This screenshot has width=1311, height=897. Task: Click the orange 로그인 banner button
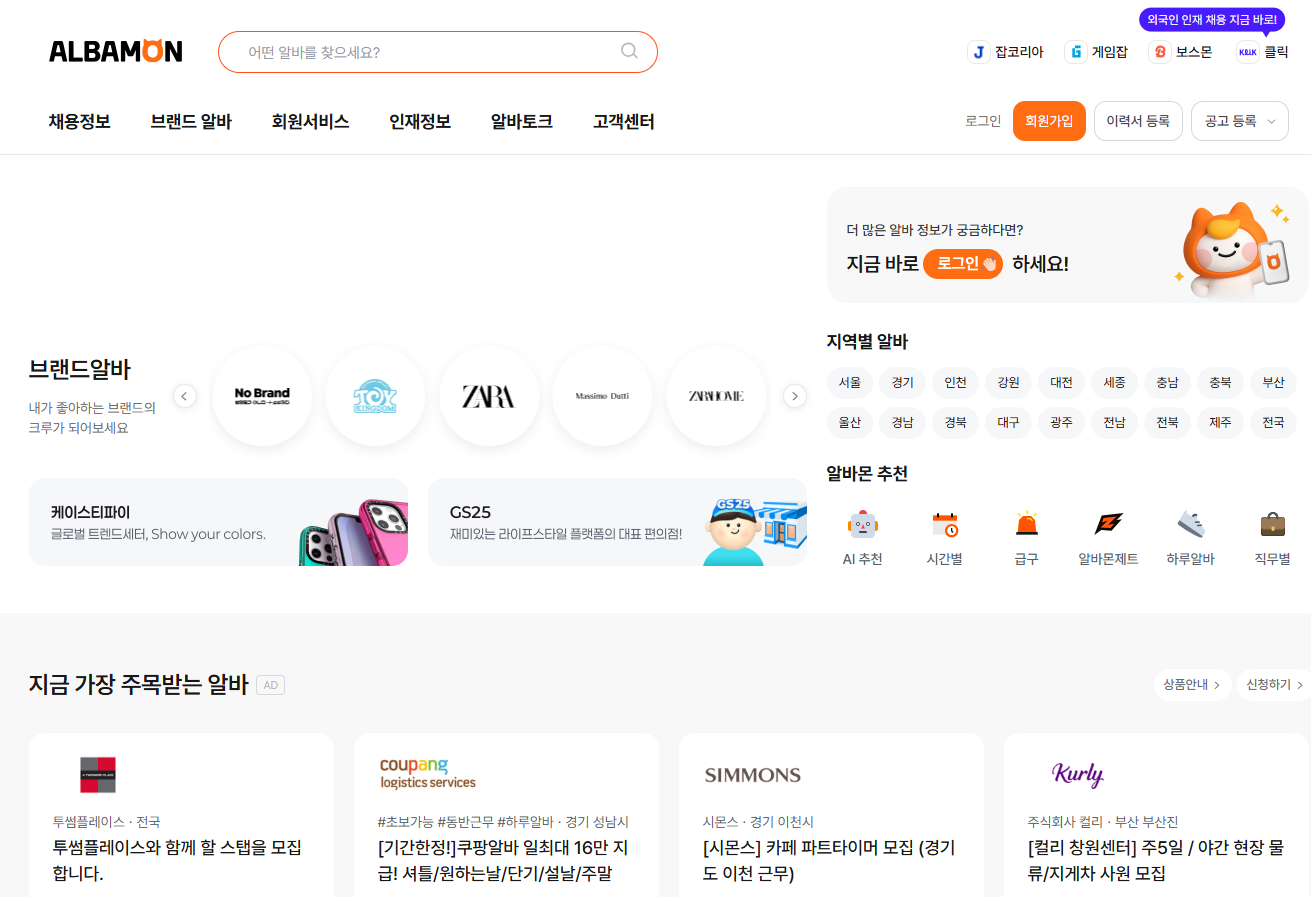point(963,264)
